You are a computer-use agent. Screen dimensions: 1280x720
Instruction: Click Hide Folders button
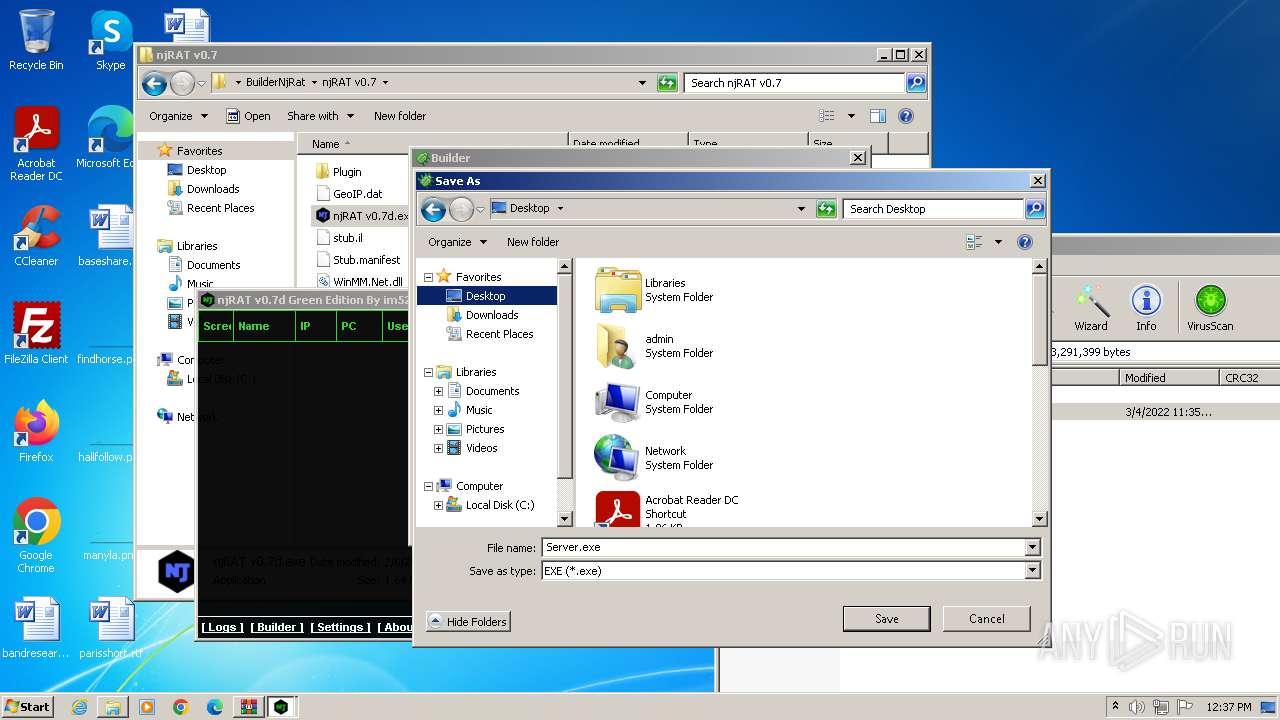468,621
